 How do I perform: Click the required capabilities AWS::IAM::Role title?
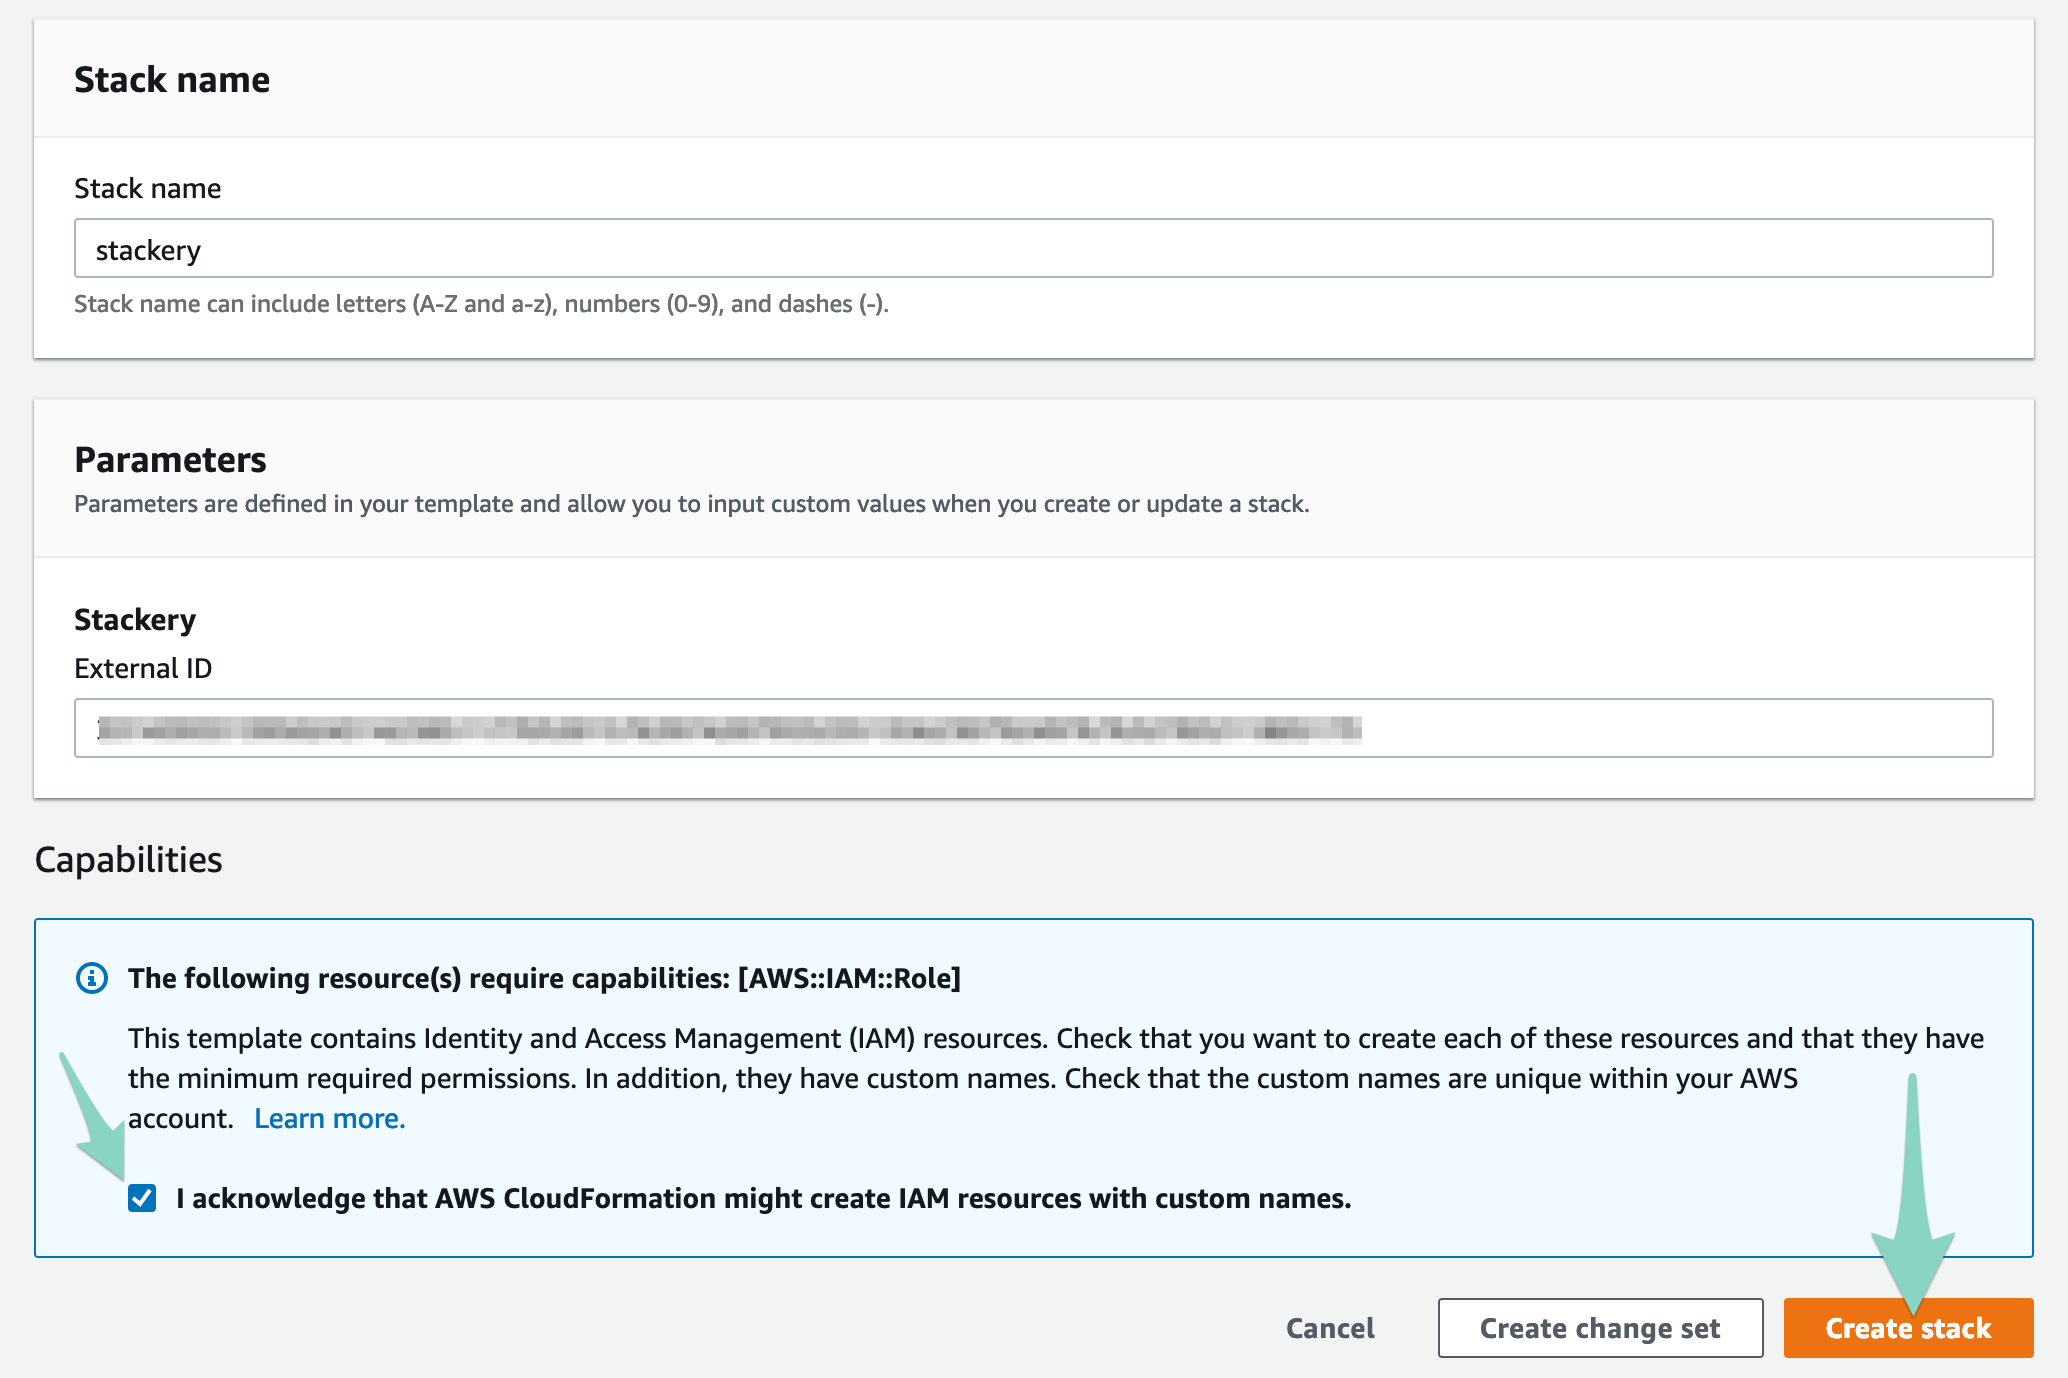click(x=544, y=978)
